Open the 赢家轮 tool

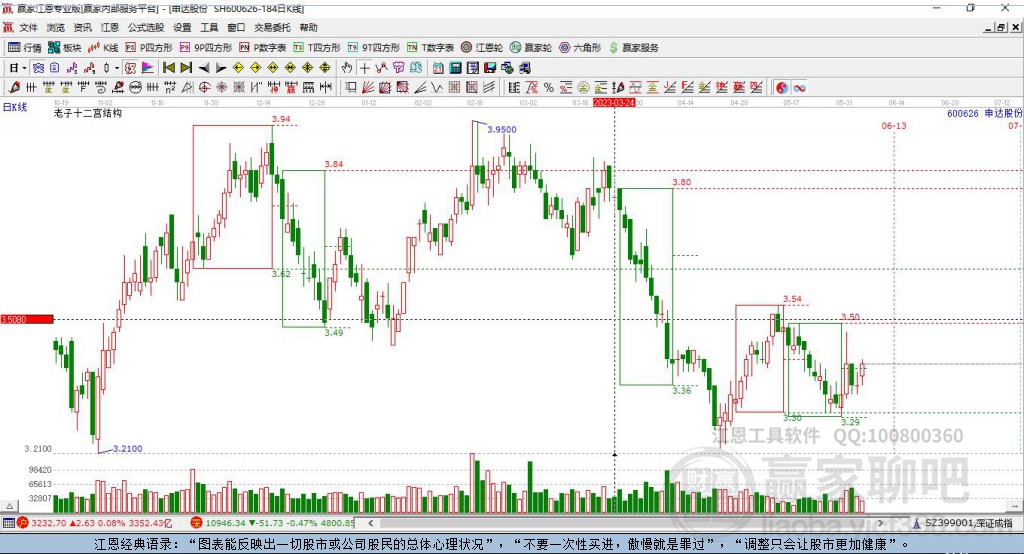(x=531, y=48)
